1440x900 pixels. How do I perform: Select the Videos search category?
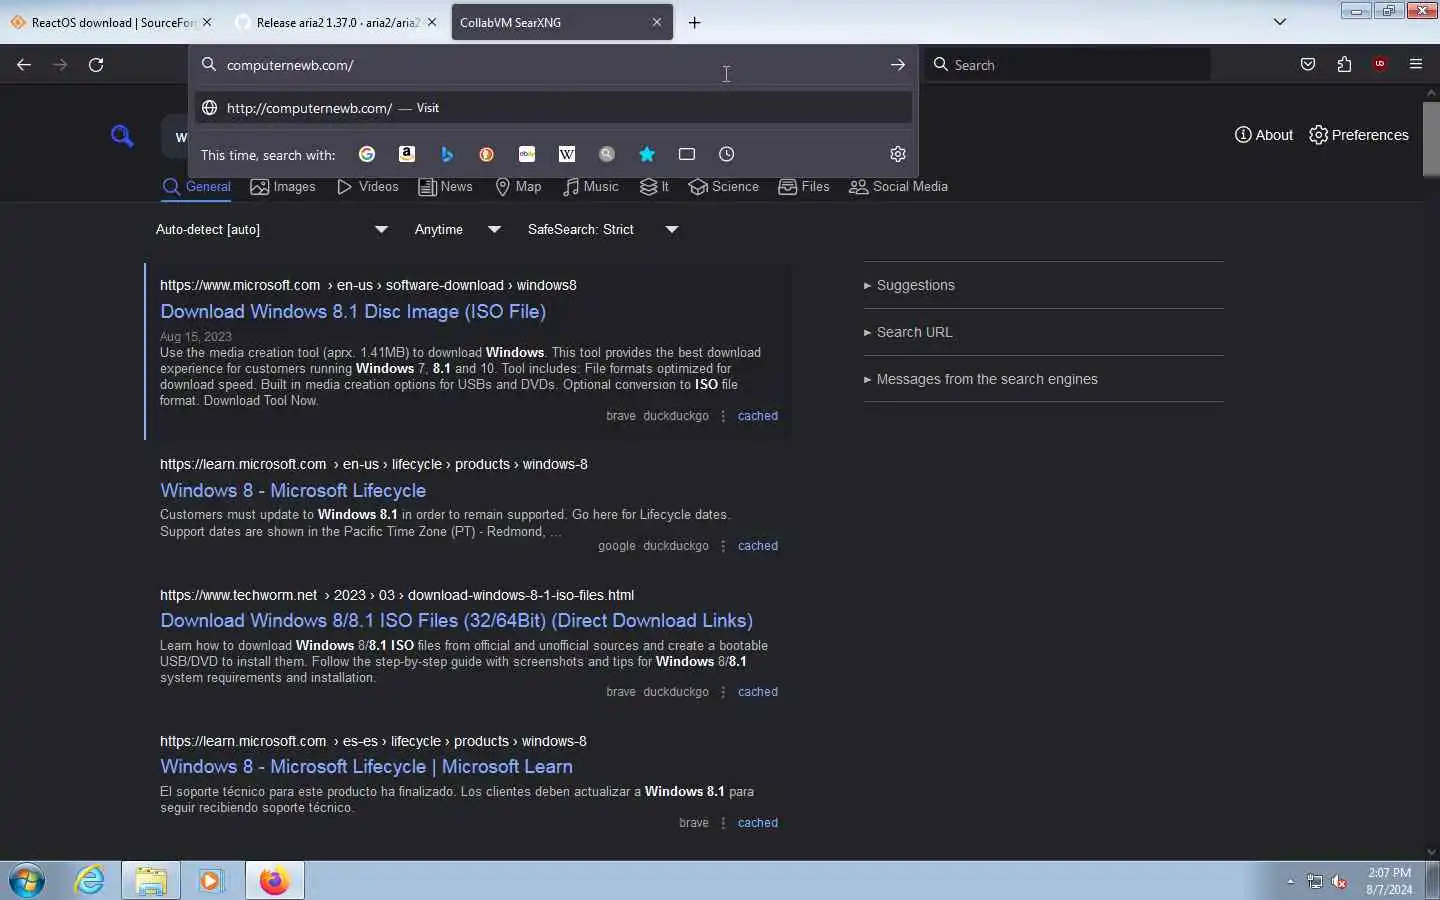tap(368, 187)
